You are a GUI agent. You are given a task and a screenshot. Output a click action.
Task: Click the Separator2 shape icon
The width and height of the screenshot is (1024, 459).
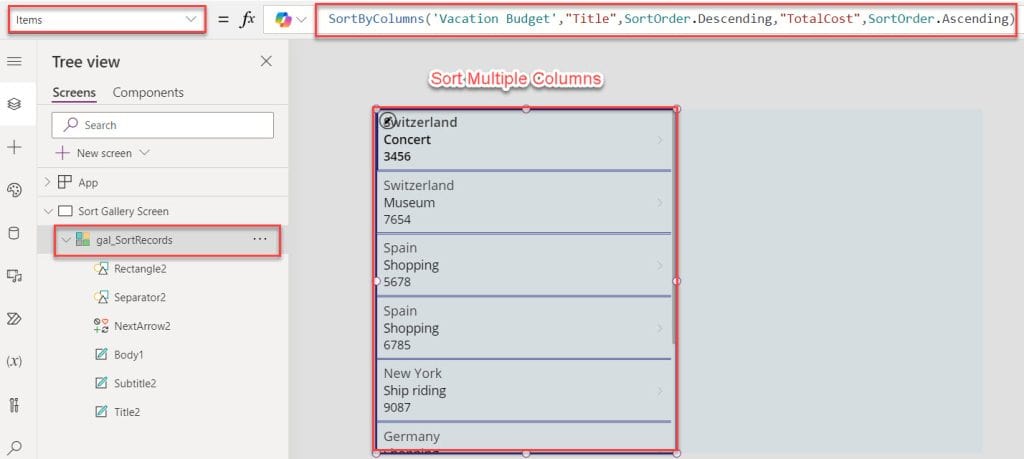(101, 297)
